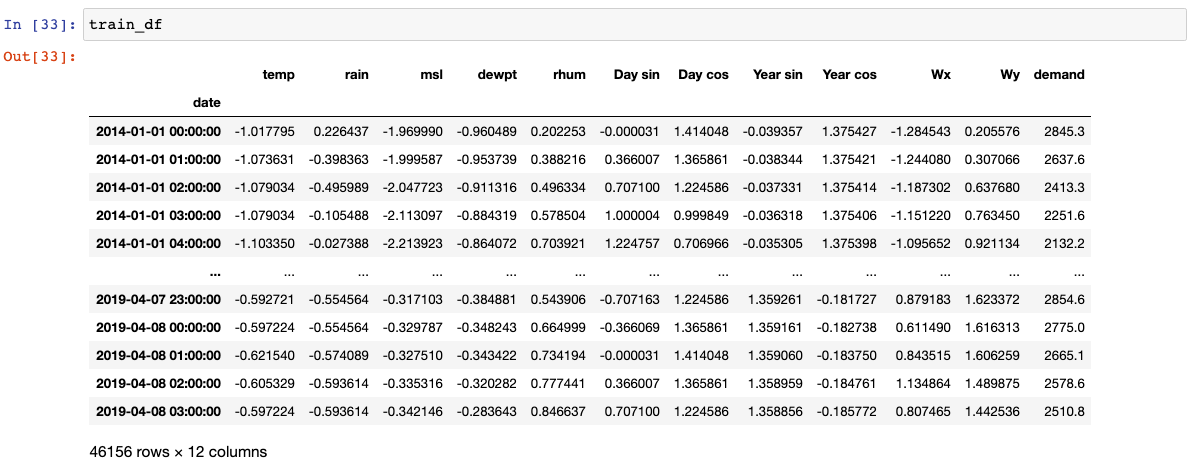Click demand value 2845.3
The height and width of the screenshot is (470, 1194).
pos(1066,132)
